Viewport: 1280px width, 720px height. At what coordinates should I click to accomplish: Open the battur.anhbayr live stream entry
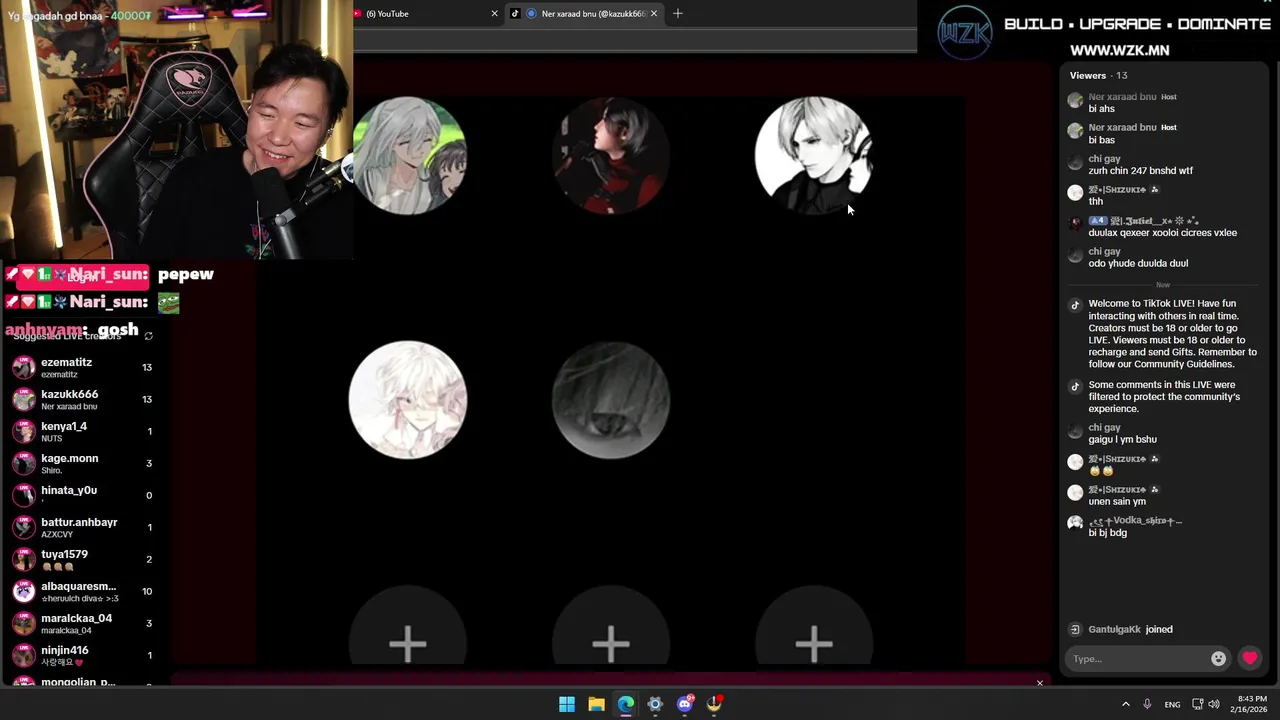click(82, 528)
